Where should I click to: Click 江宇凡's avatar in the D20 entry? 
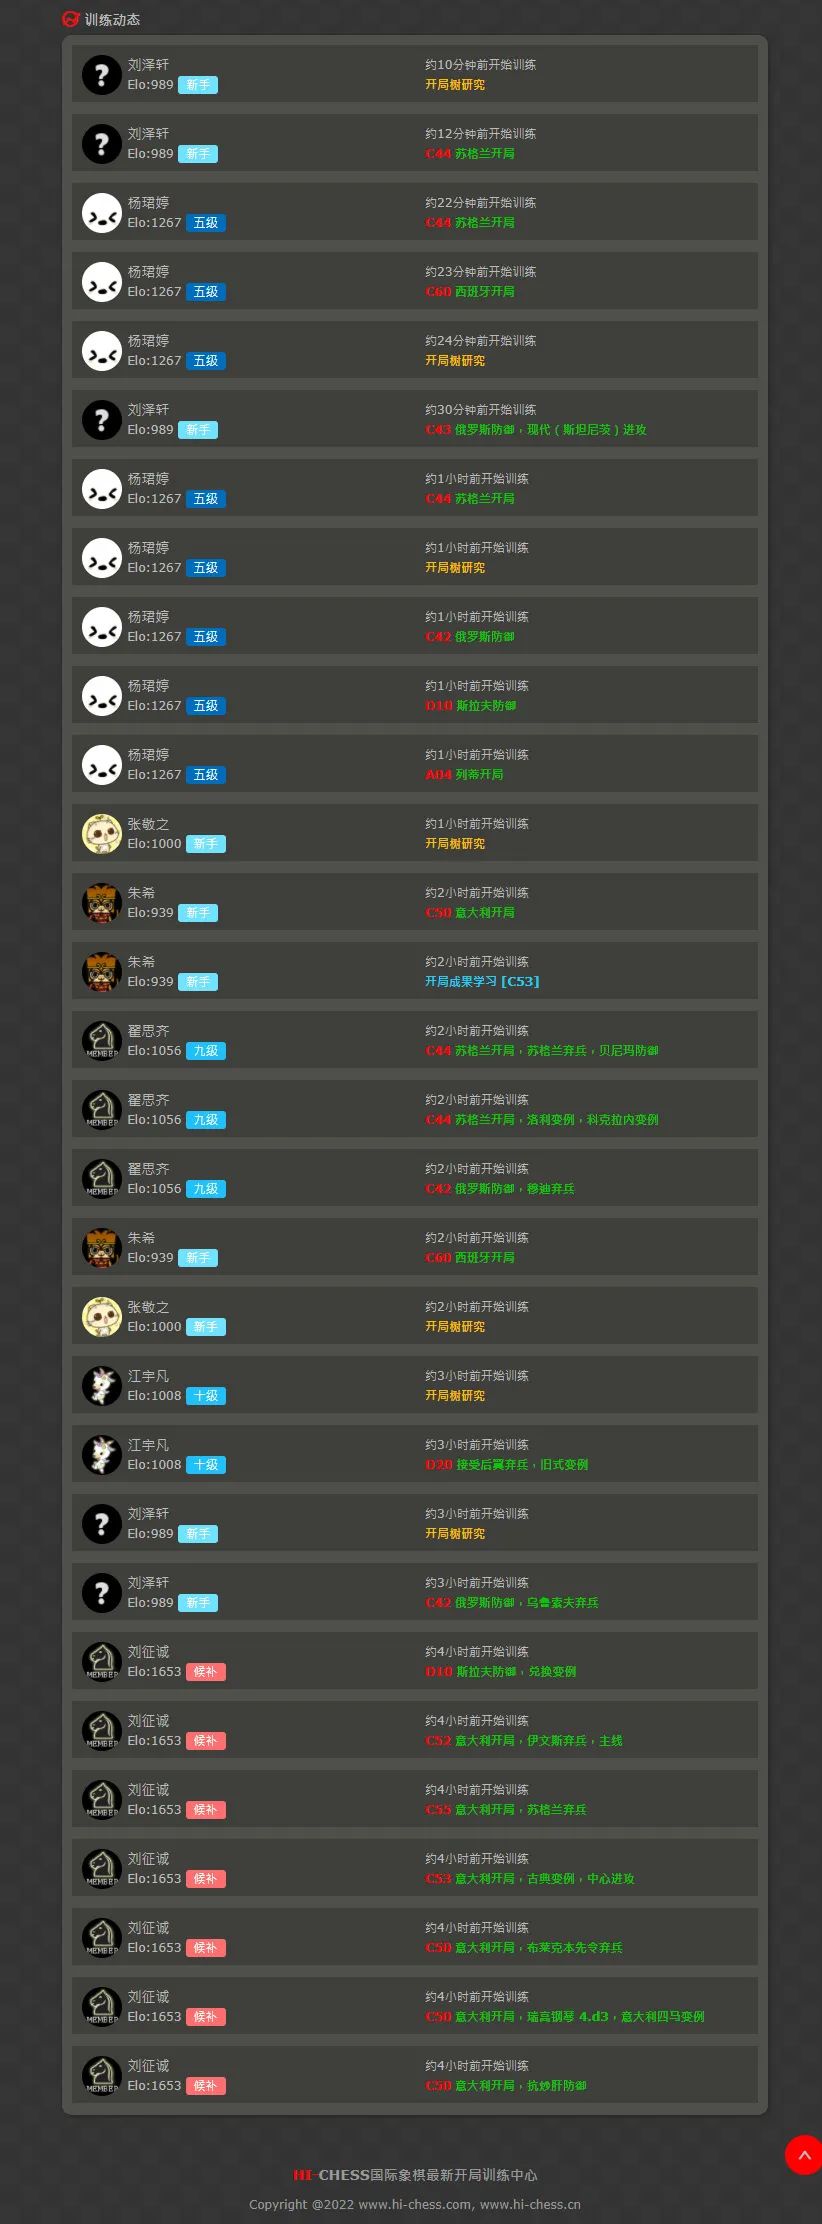[101, 1455]
